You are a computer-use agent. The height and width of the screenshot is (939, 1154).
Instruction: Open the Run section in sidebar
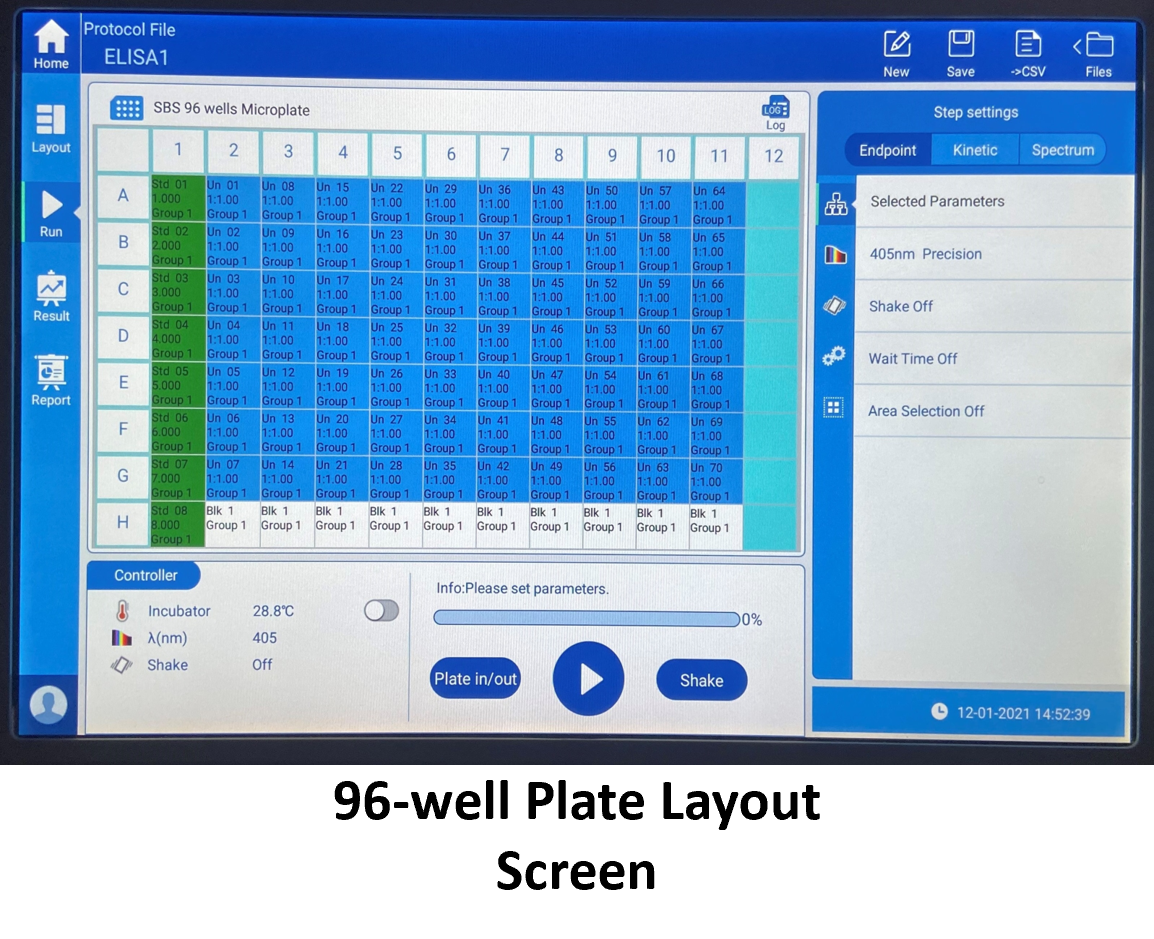(x=51, y=213)
